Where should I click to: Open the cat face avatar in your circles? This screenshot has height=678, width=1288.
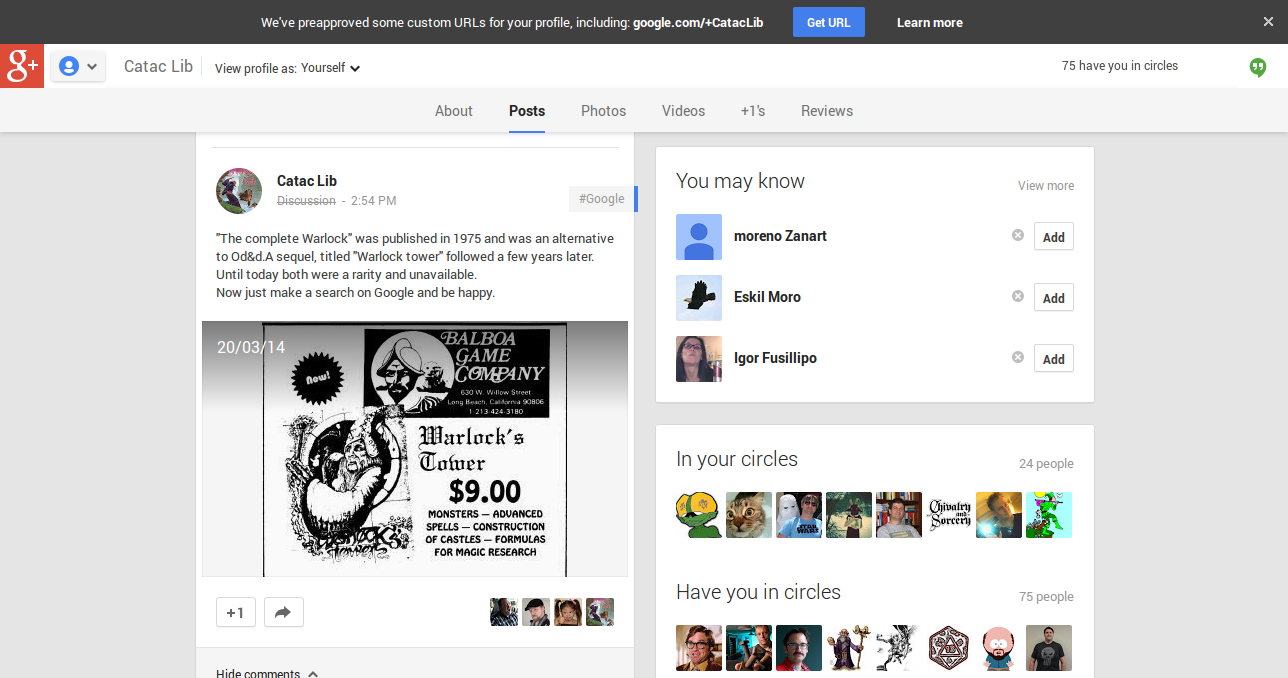[749, 515]
